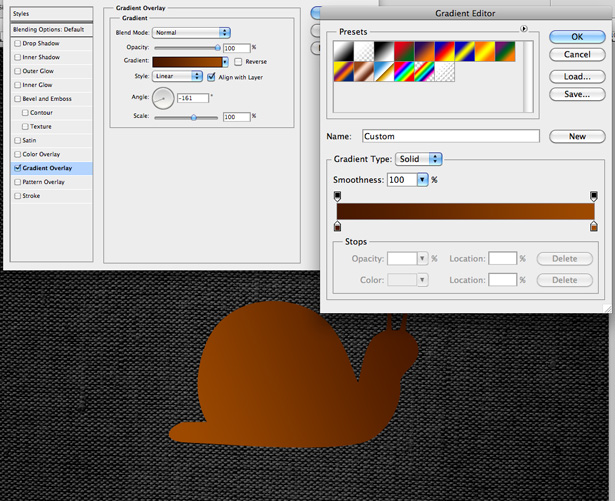
Task: Uncheck Align with Layer
Action: [211, 77]
